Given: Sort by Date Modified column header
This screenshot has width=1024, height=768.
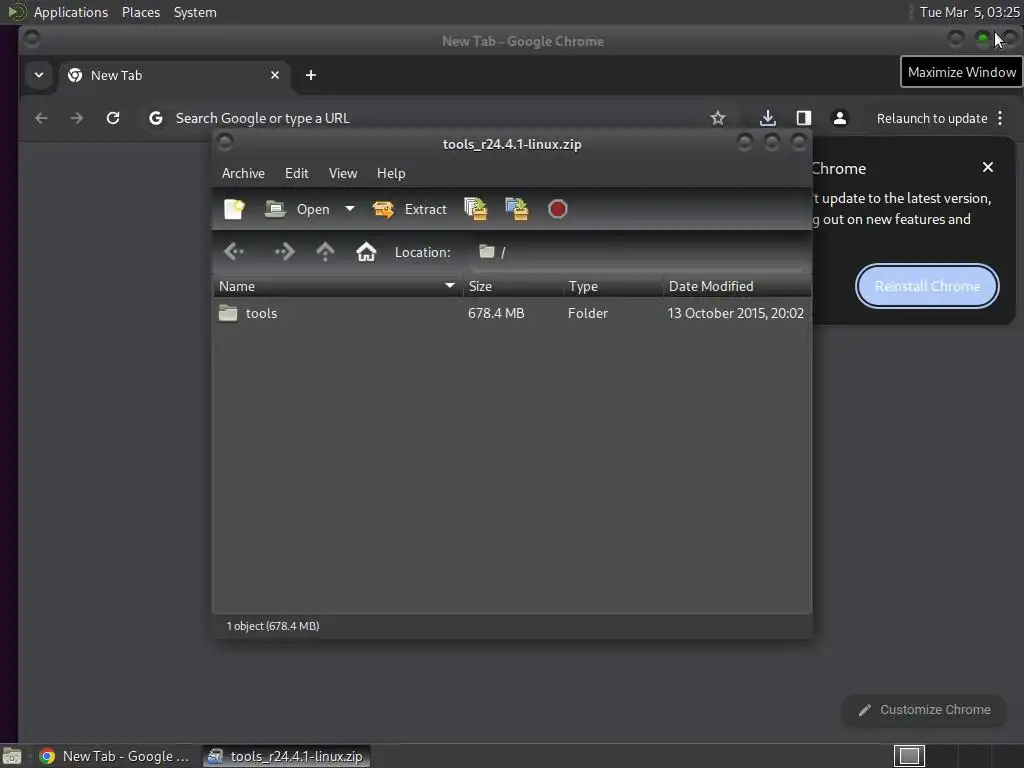Looking at the screenshot, I should [737, 286].
